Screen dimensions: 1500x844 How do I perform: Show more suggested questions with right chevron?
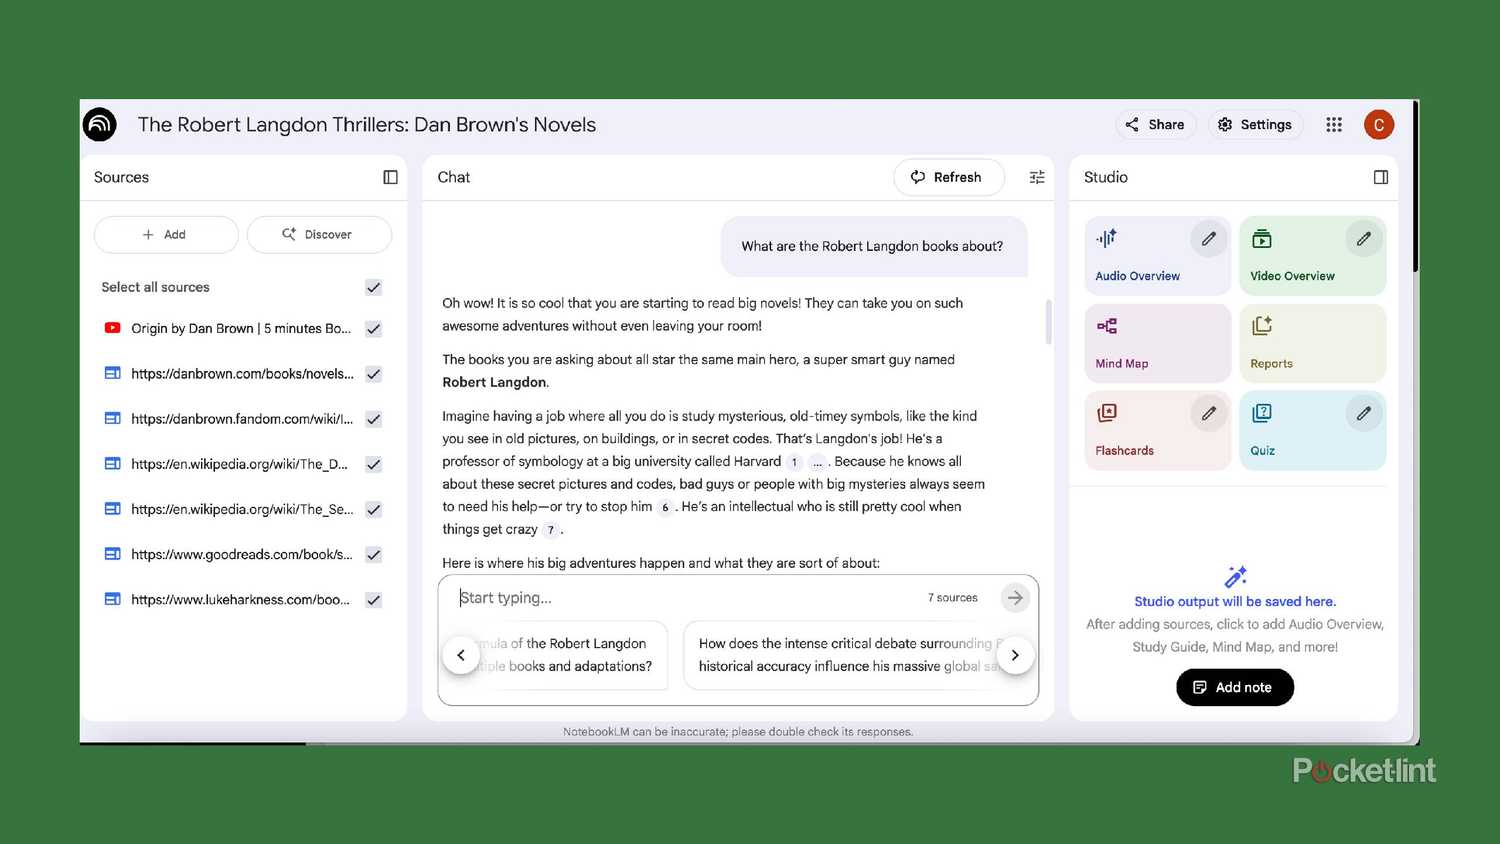1015,655
